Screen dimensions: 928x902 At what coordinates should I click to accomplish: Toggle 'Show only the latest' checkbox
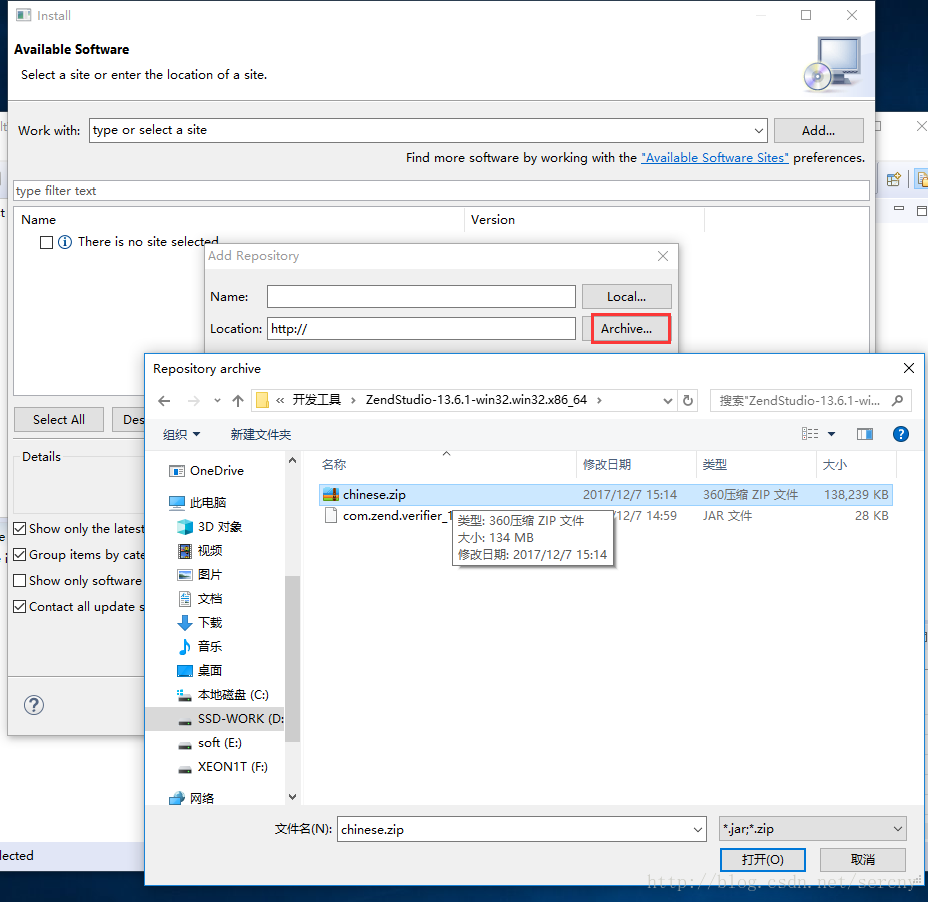[x=20, y=529]
